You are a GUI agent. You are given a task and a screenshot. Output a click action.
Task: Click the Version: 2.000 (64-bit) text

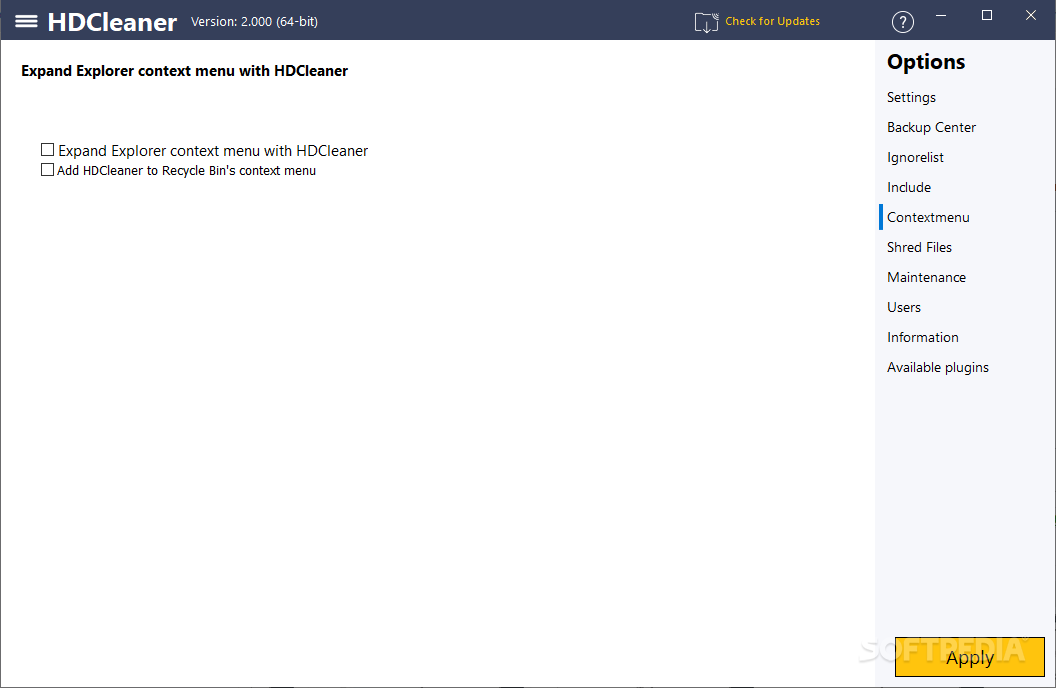[254, 22]
